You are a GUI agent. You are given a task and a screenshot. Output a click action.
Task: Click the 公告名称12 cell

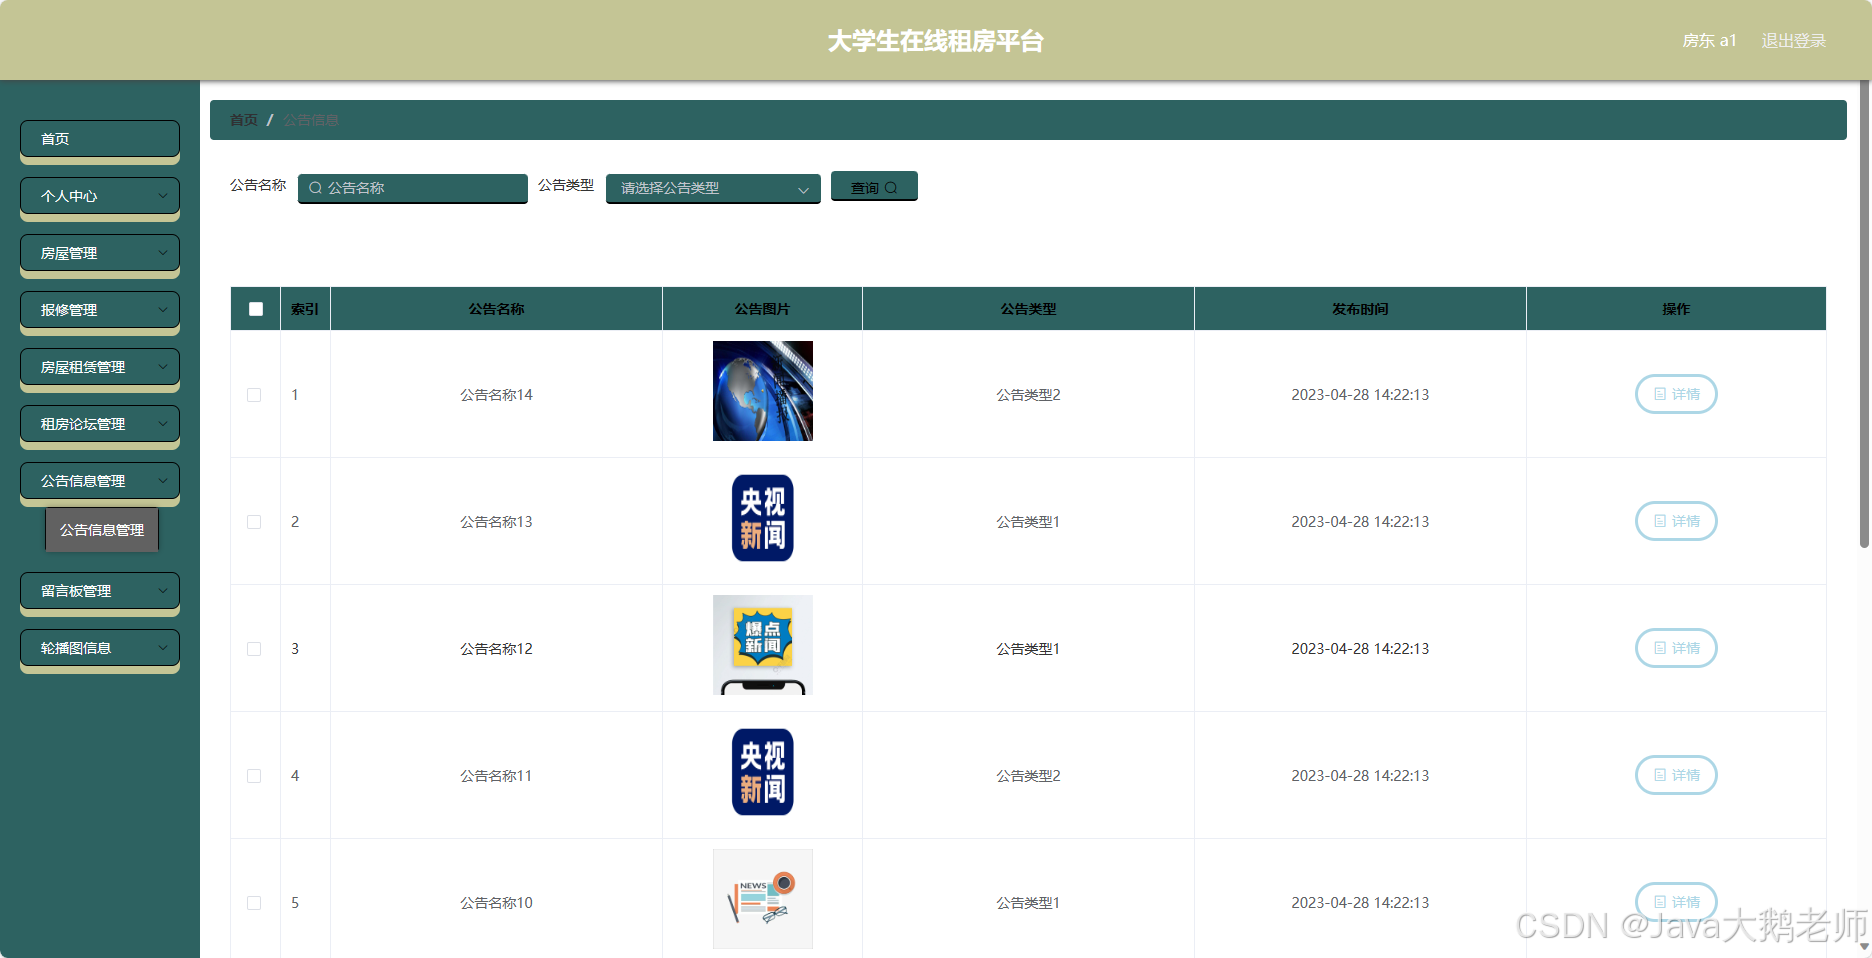(x=497, y=649)
